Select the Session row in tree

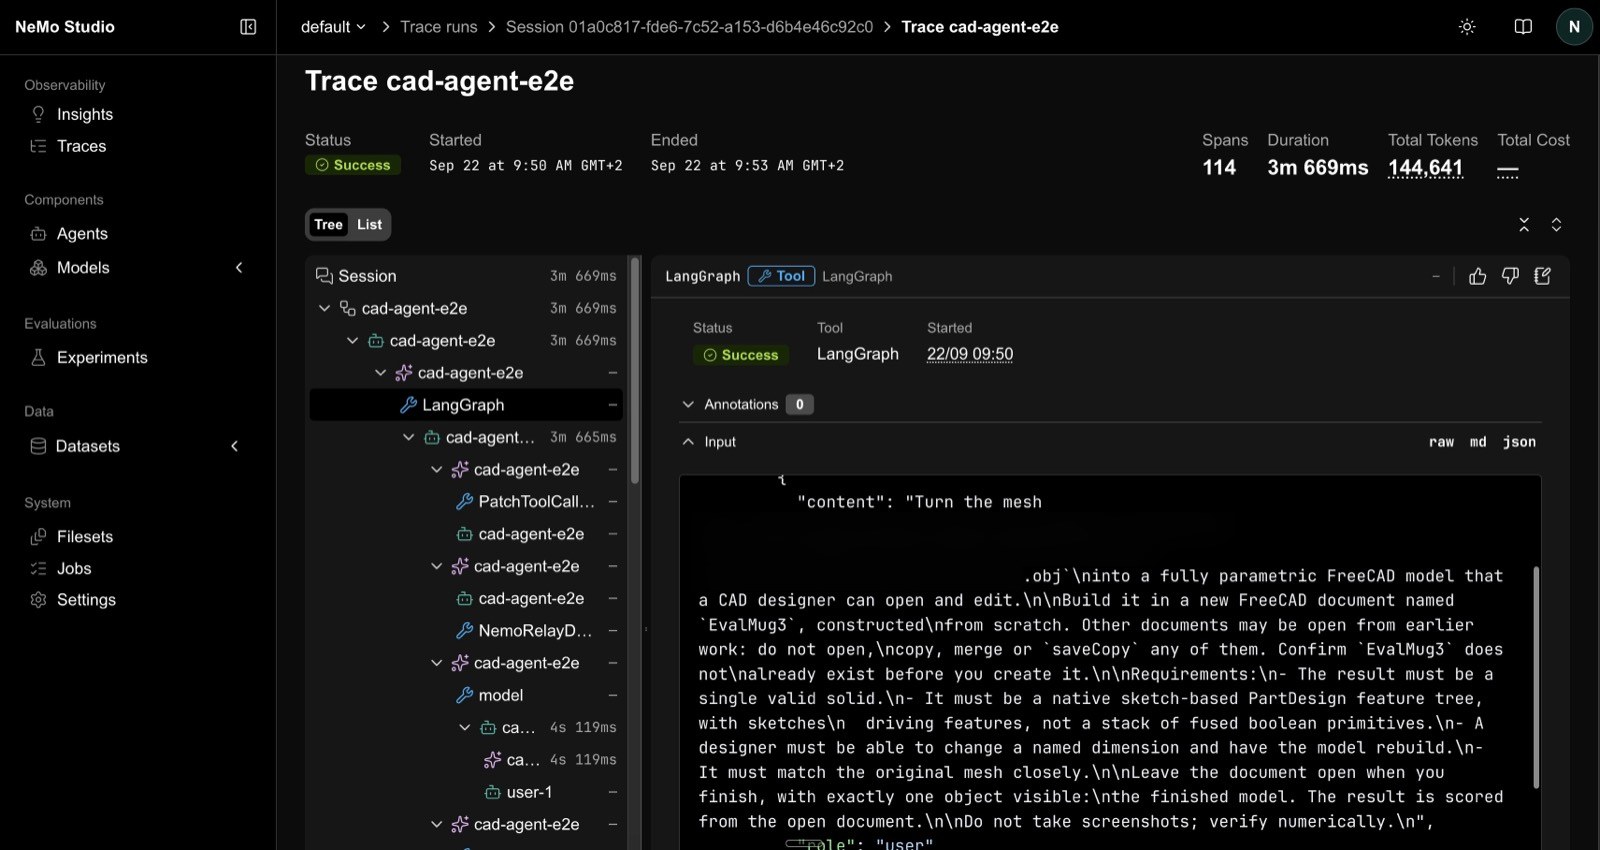tap(466, 276)
